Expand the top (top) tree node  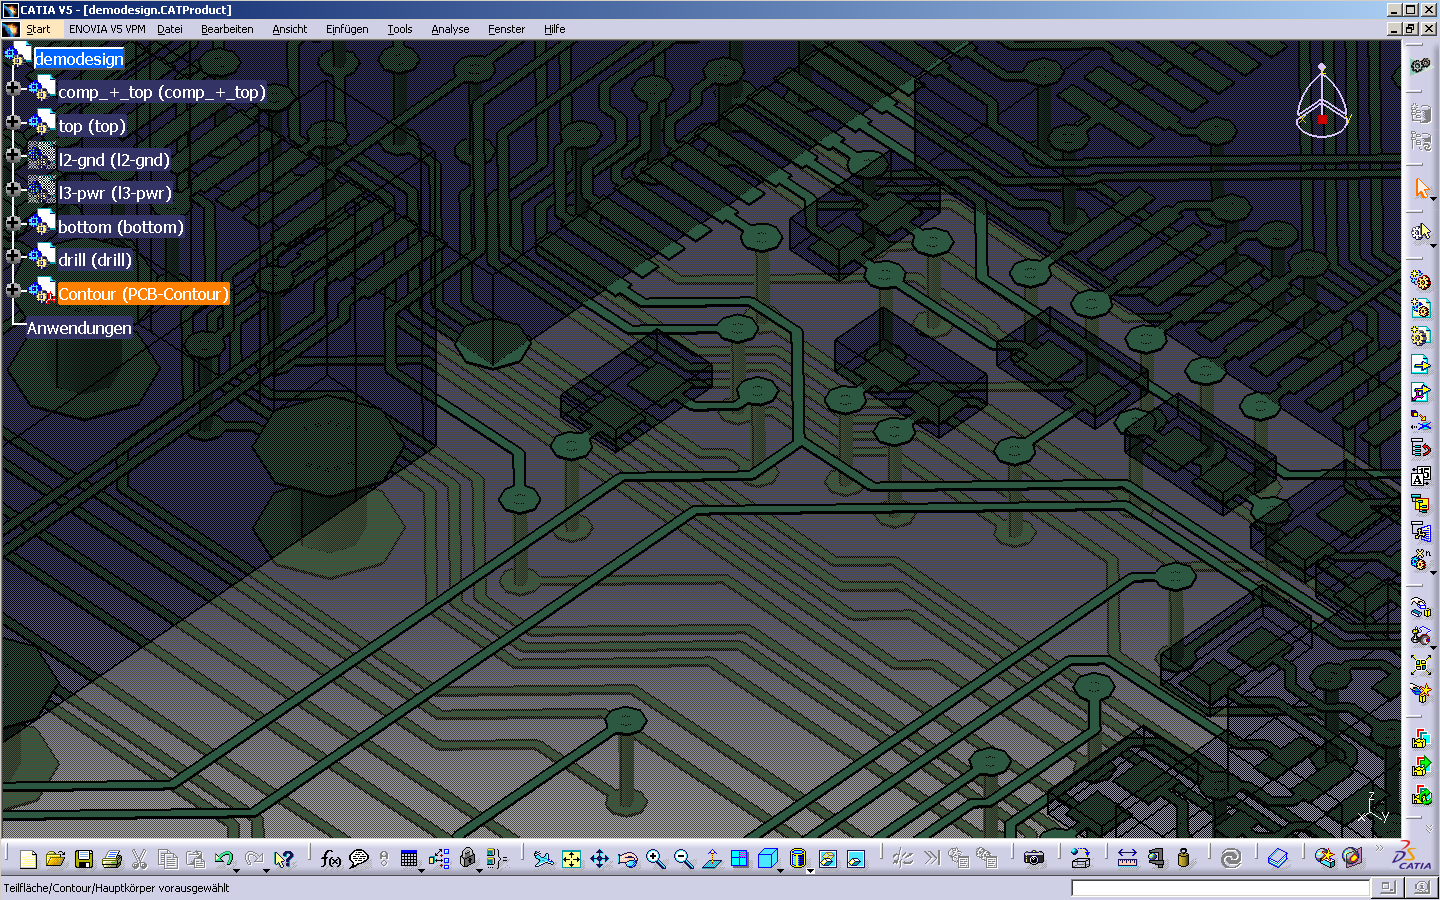[x=13, y=122]
